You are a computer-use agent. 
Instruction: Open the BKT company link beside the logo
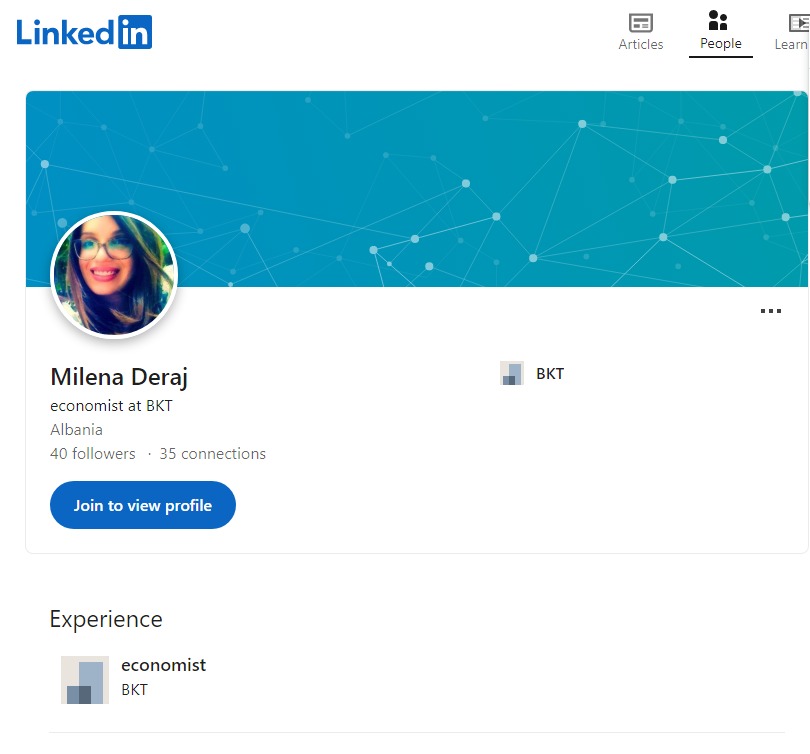550,374
